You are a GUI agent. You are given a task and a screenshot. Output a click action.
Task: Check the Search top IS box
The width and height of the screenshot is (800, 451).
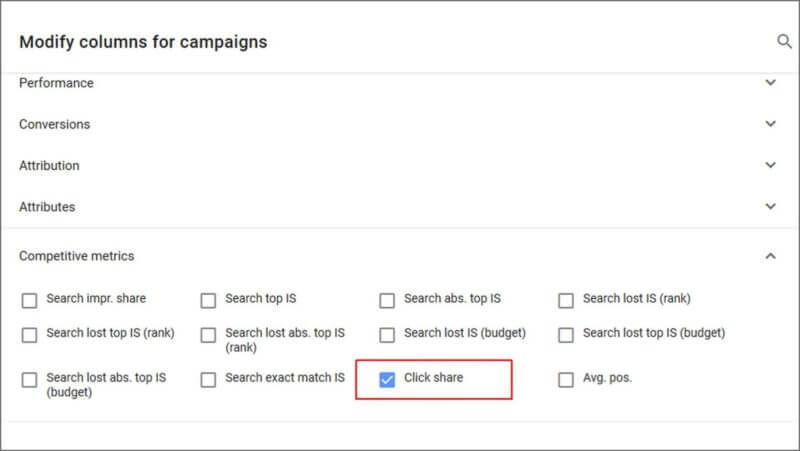208,300
